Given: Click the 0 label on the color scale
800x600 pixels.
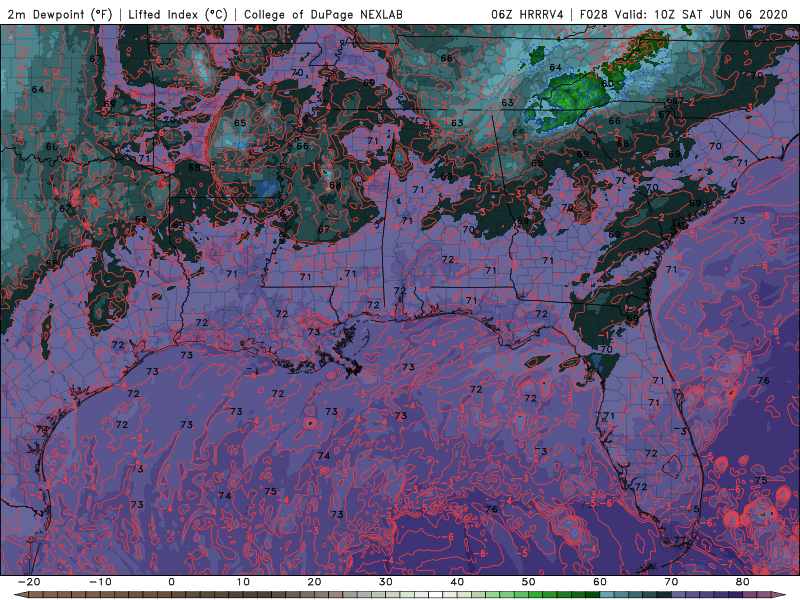Looking at the screenshot, I should [171, 582].
